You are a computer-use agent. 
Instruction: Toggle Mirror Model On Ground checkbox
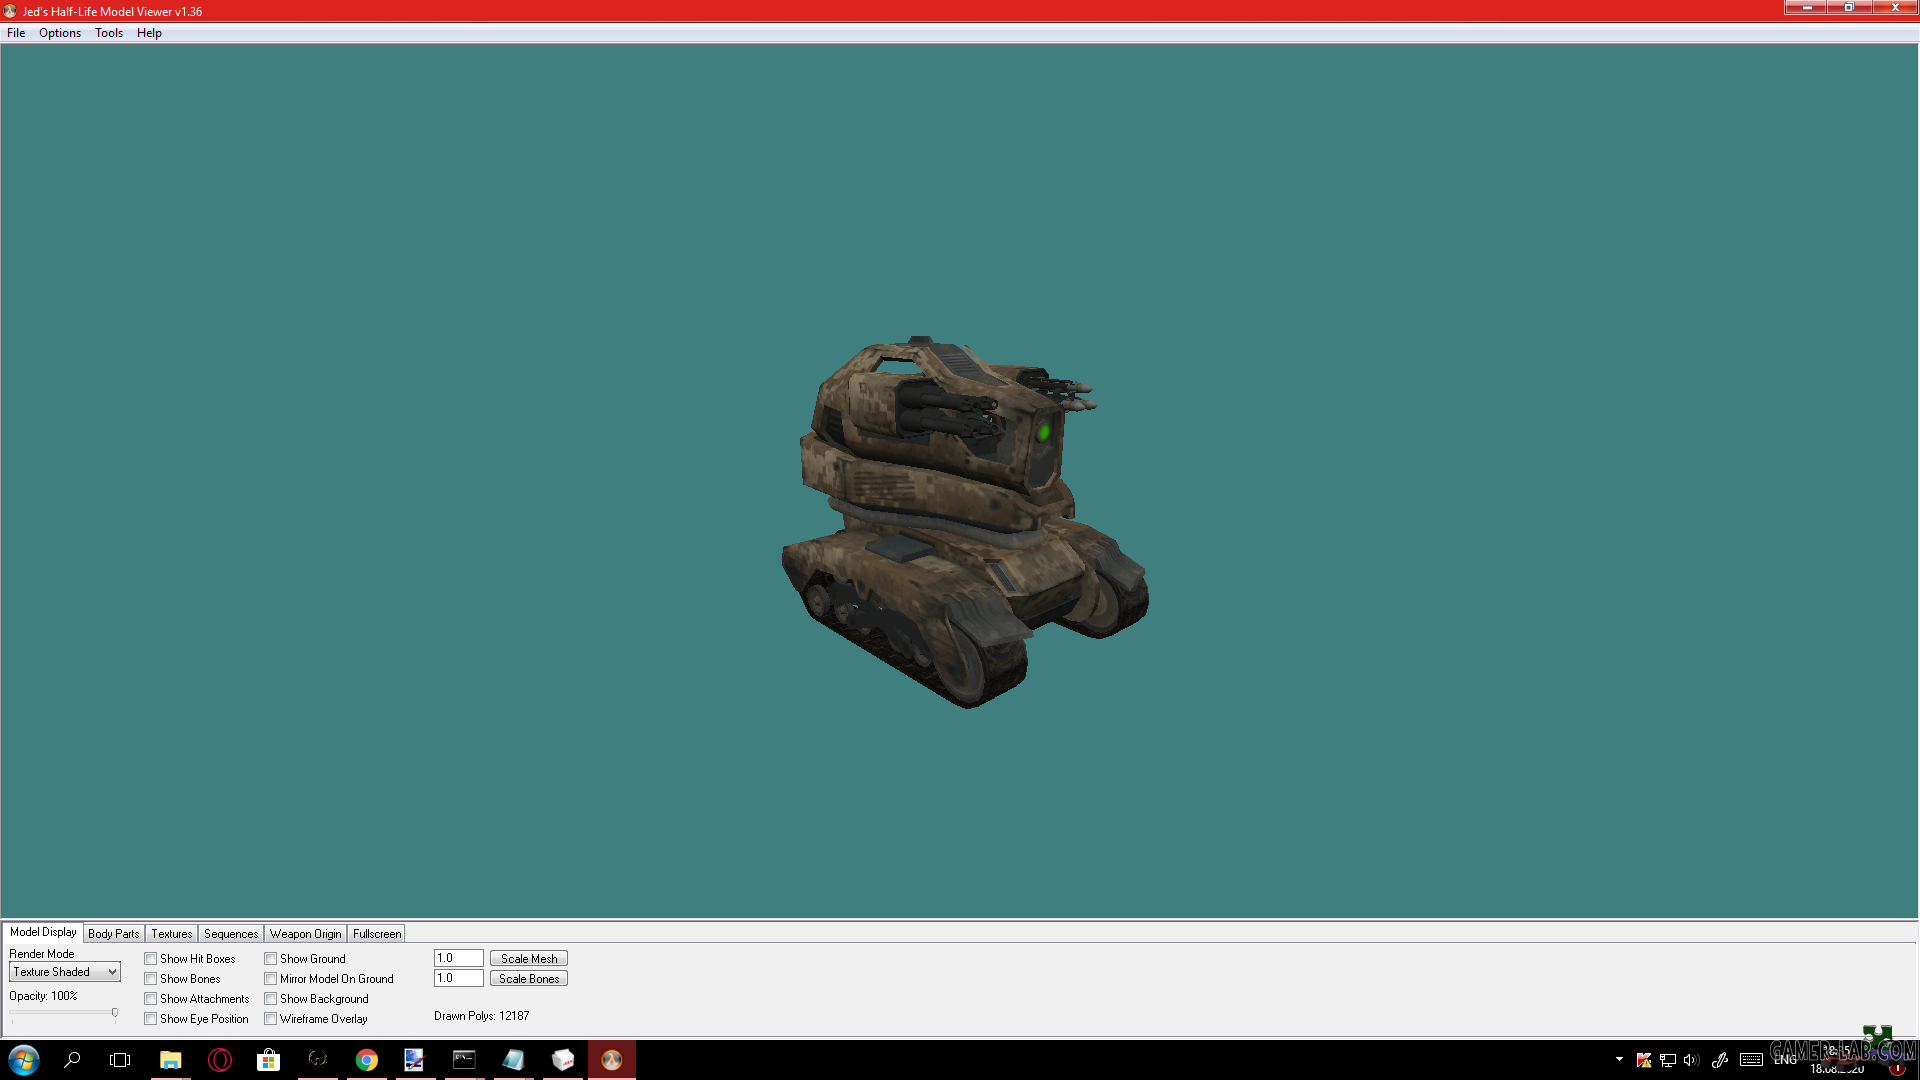271,979
